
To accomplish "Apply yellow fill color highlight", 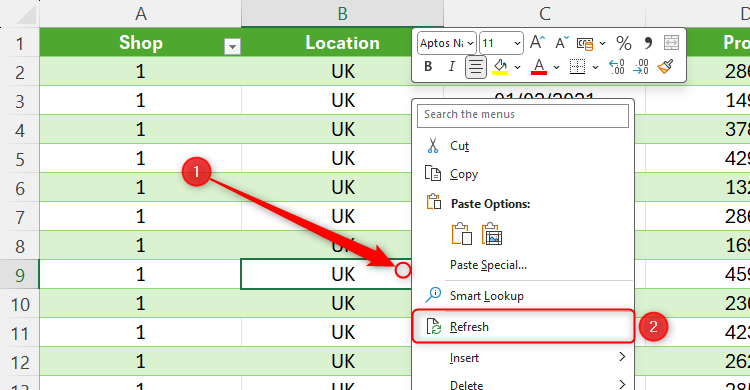I will (x=500, y=67).
